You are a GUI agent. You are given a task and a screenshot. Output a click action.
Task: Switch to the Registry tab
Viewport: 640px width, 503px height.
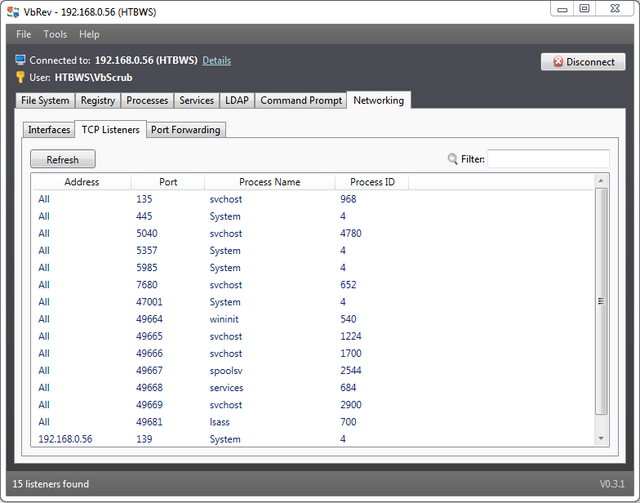(x=98, y=101)
